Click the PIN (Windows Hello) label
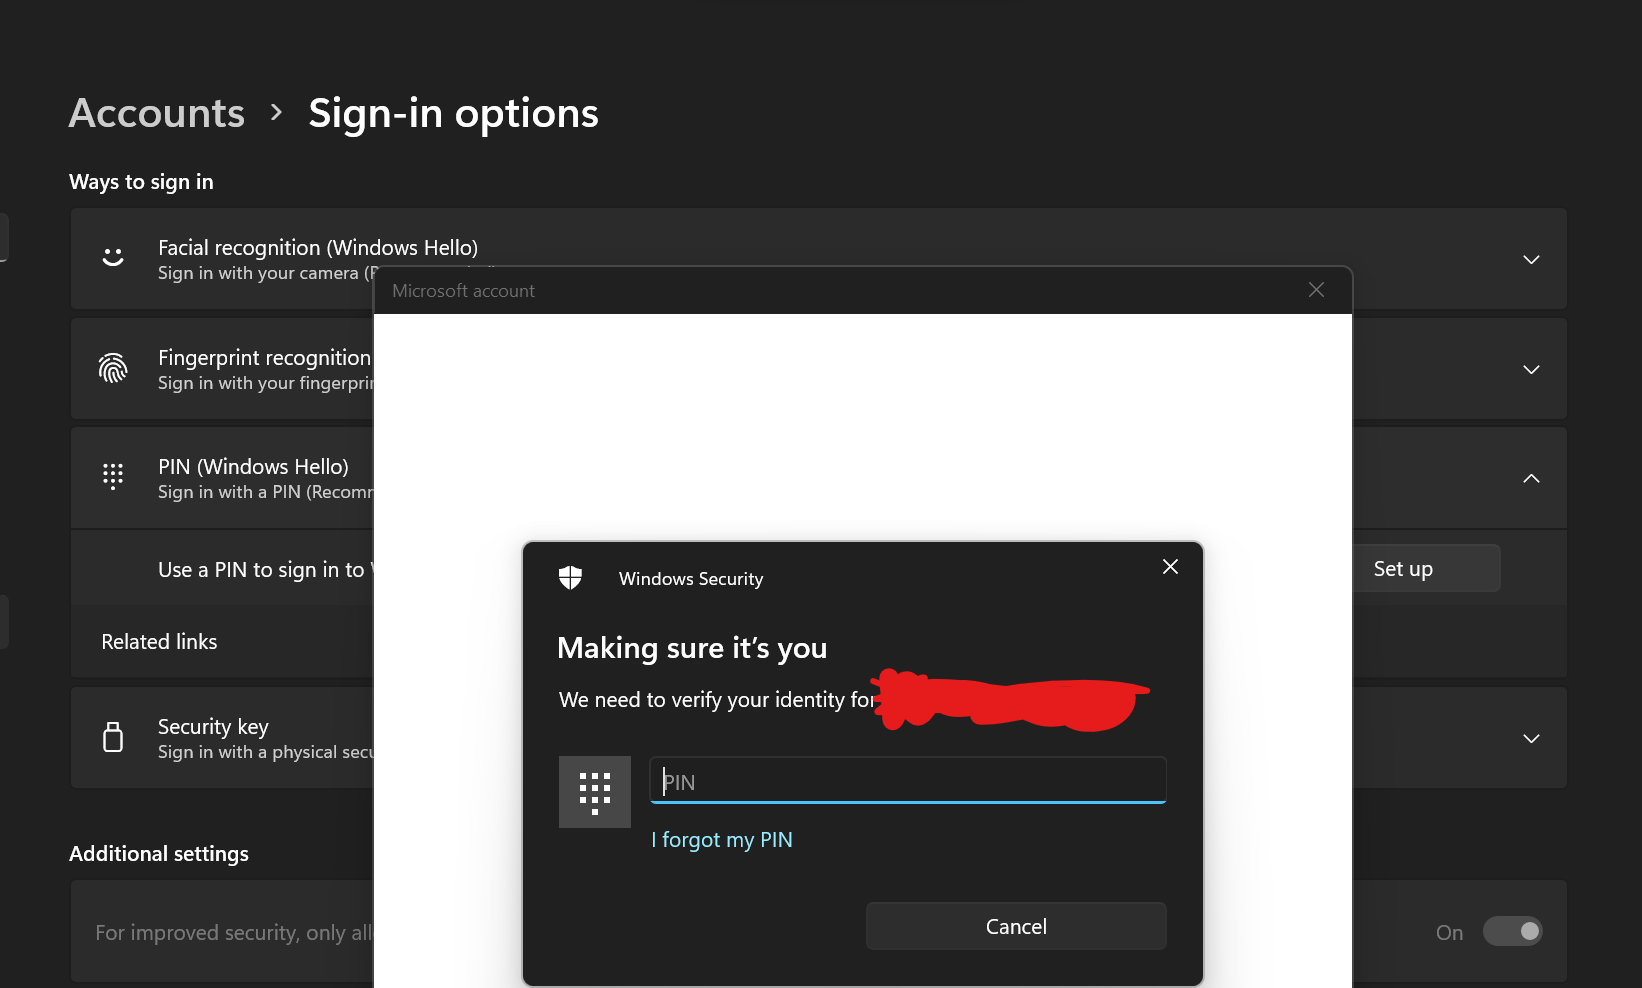 (x=253, y=467)
